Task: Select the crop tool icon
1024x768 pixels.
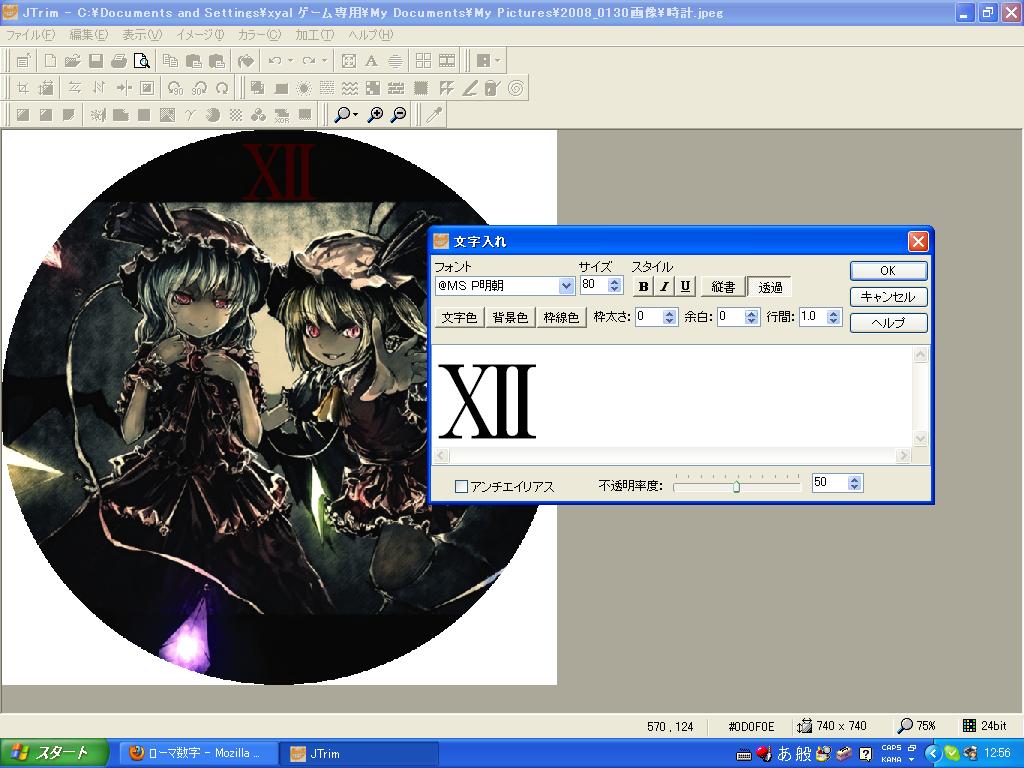Action: pyautogui.click(x=23, y=88)
